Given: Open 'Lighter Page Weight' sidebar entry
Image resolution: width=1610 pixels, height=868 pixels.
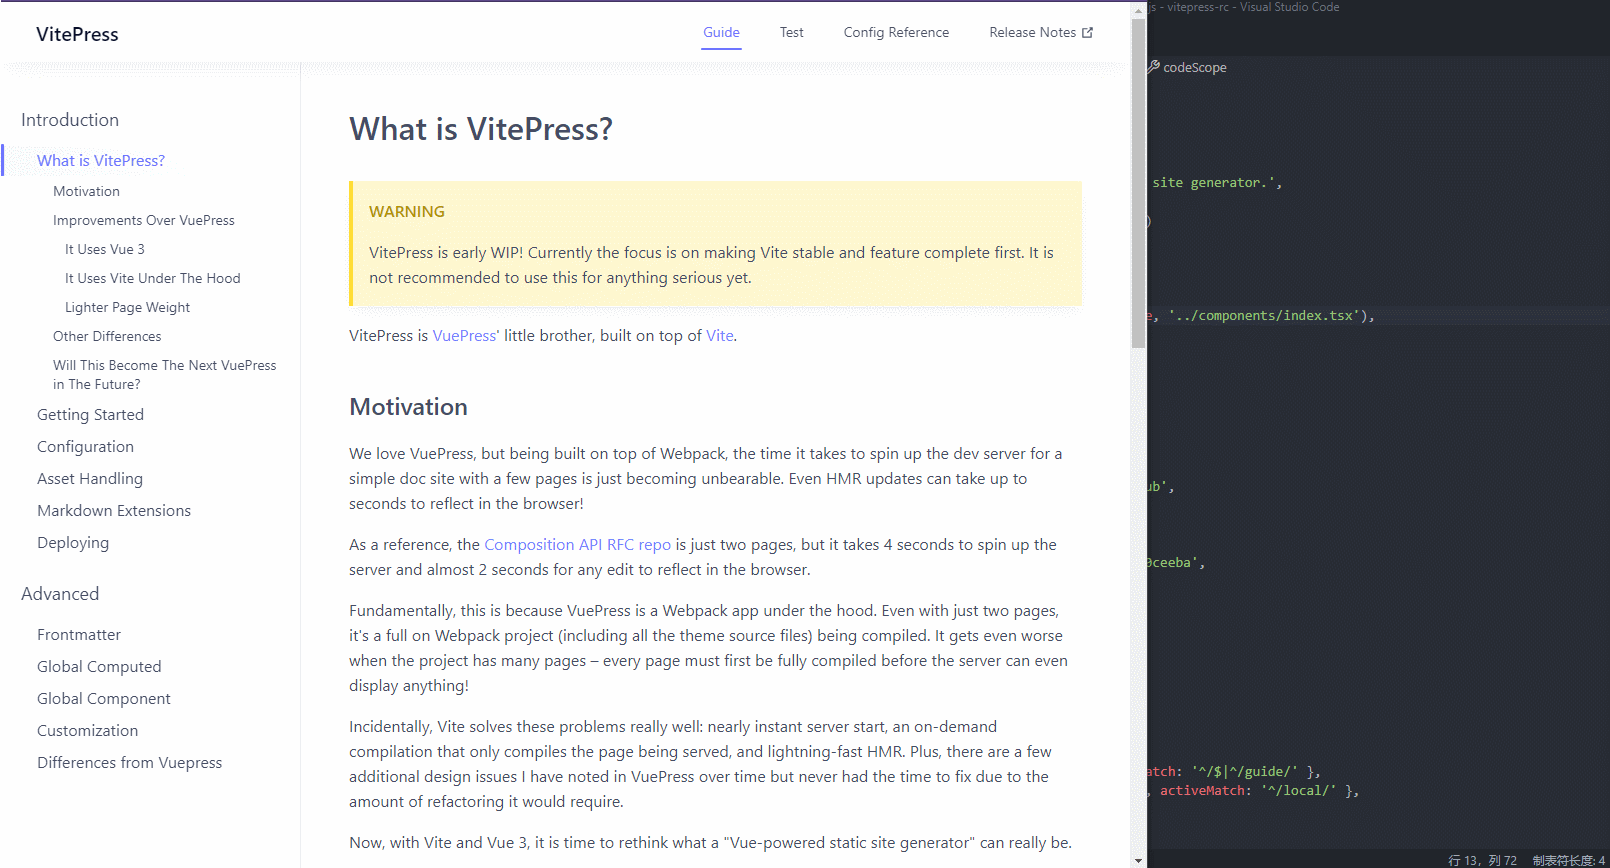Looking at the screenshot, I should pos(127,307).
